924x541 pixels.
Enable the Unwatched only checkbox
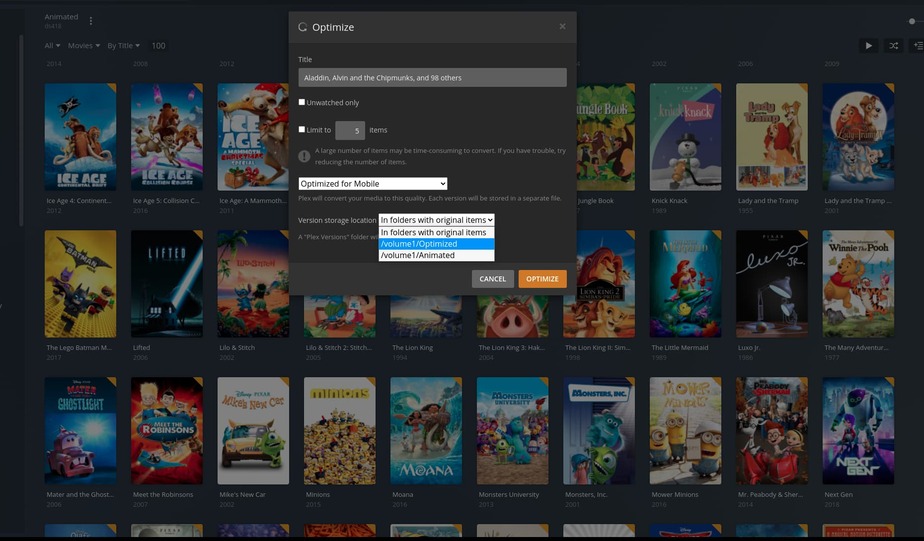point(302,102)
